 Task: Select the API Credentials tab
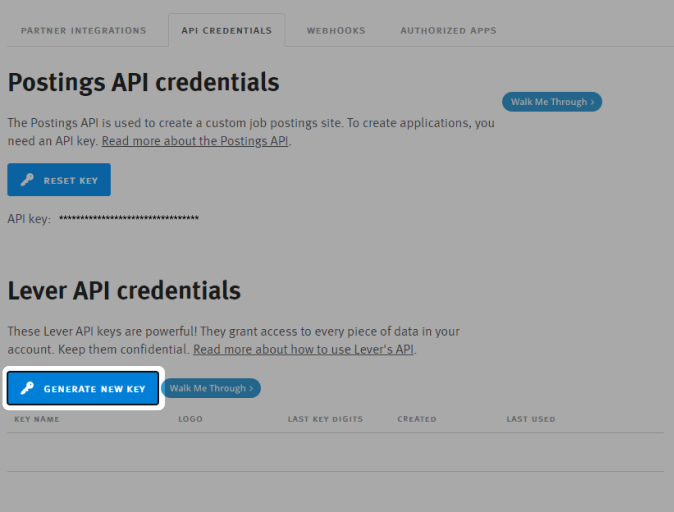point(226,30)
